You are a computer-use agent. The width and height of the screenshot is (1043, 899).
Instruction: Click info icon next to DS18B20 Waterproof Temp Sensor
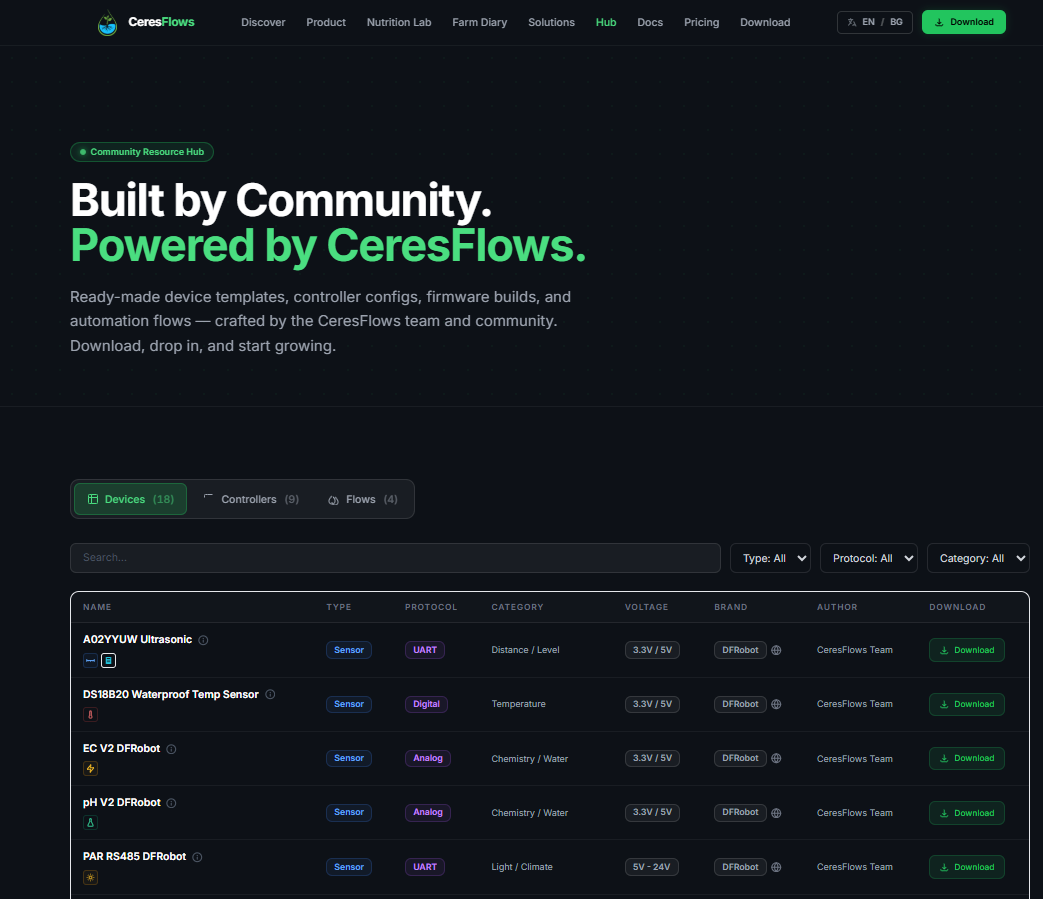pos(270,694)
